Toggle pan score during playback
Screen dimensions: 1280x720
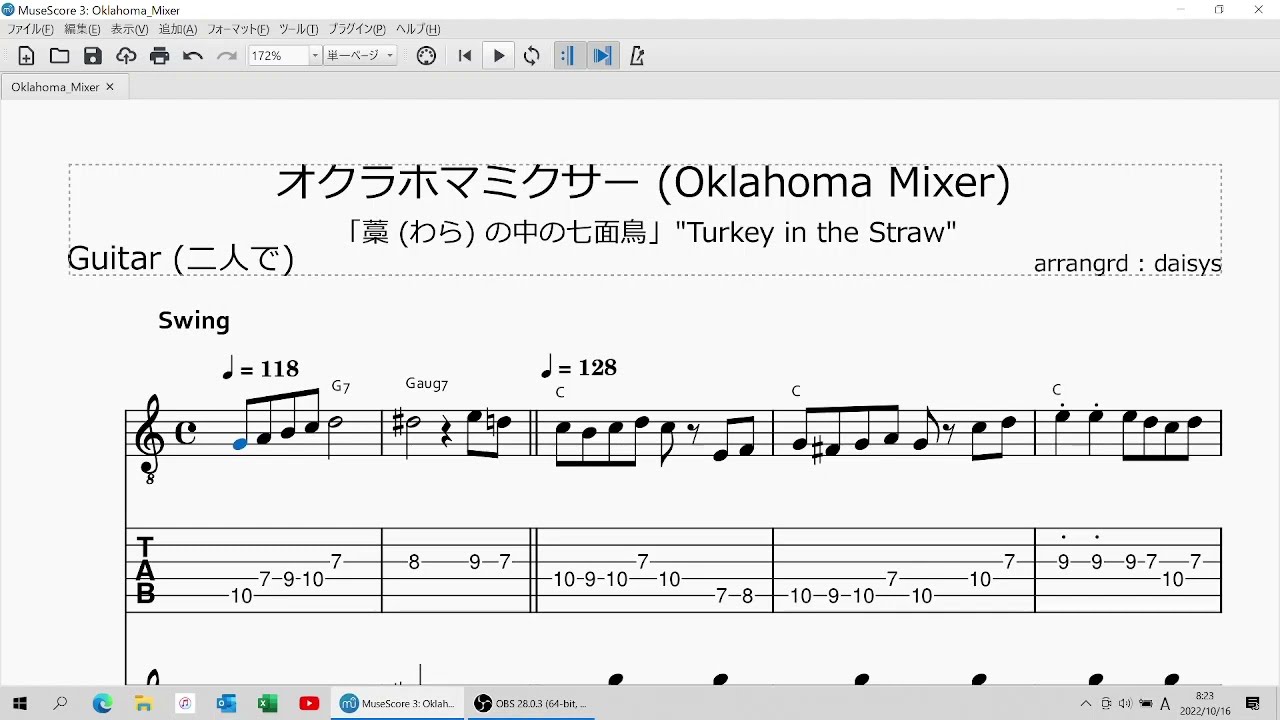point(602,56)
